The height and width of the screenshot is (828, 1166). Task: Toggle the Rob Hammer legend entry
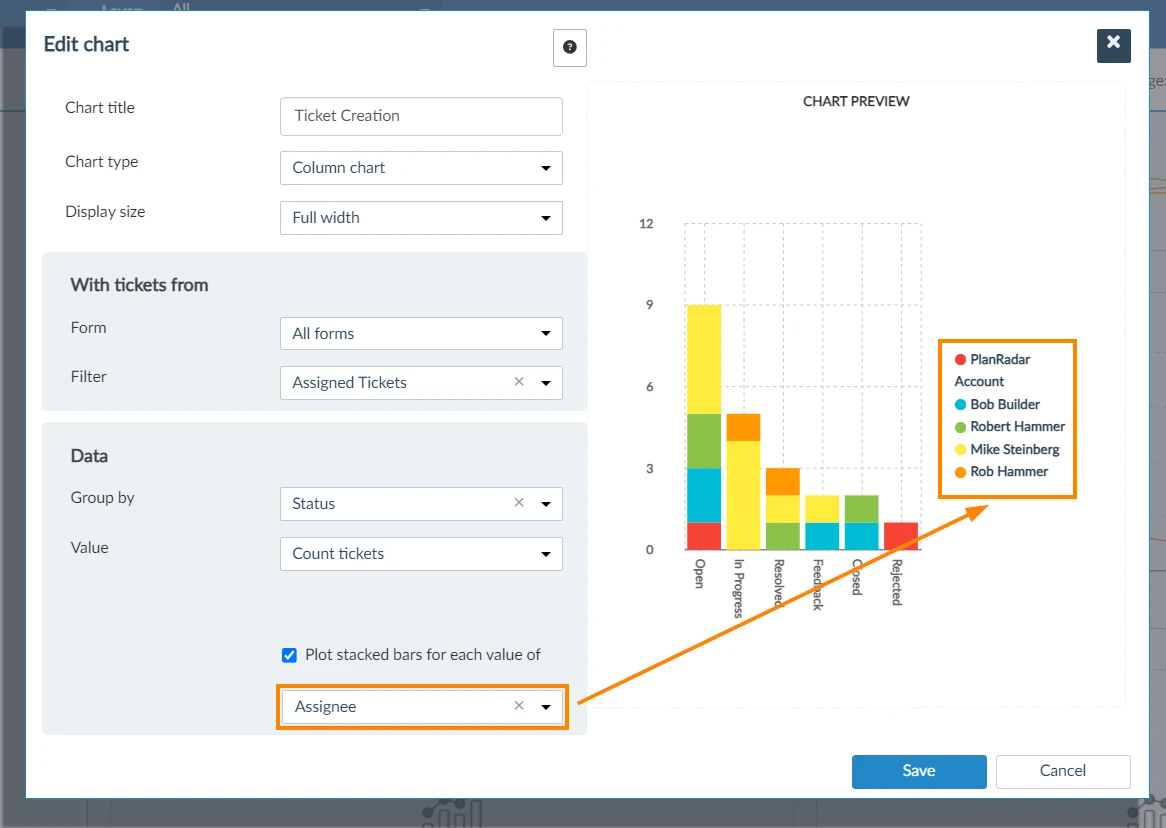1001,472
